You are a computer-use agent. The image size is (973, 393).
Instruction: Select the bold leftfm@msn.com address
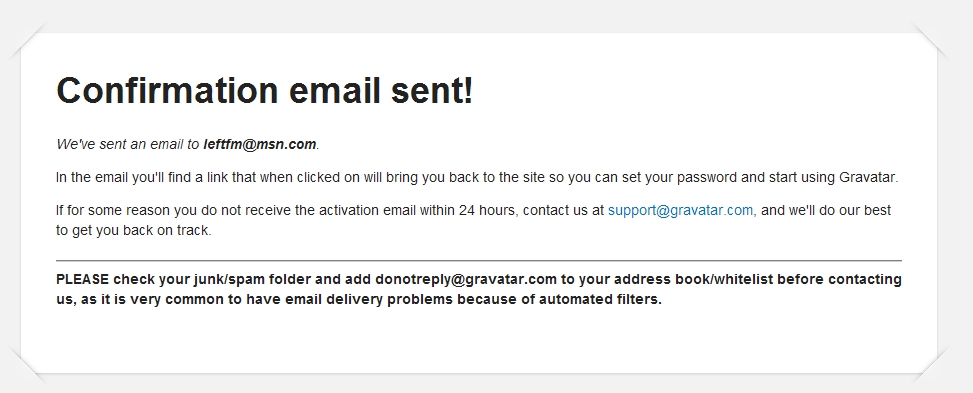[260, 144]
